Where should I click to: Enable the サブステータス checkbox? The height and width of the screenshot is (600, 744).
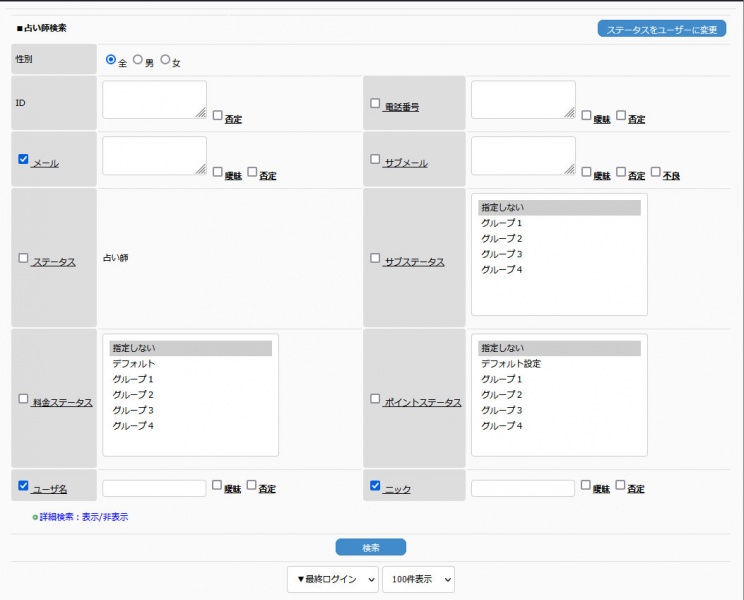tap(375, 258)
